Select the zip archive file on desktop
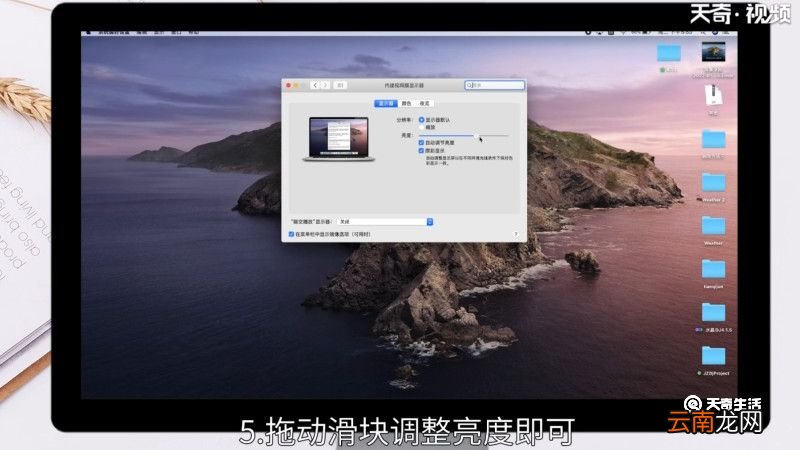The width and height of the screenshot is (800, 450). 713,95
